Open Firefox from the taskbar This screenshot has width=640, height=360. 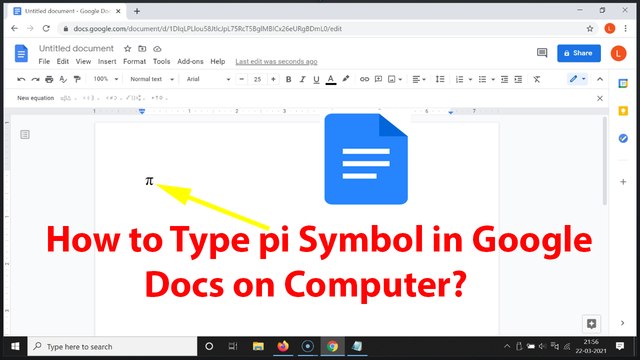283,347
